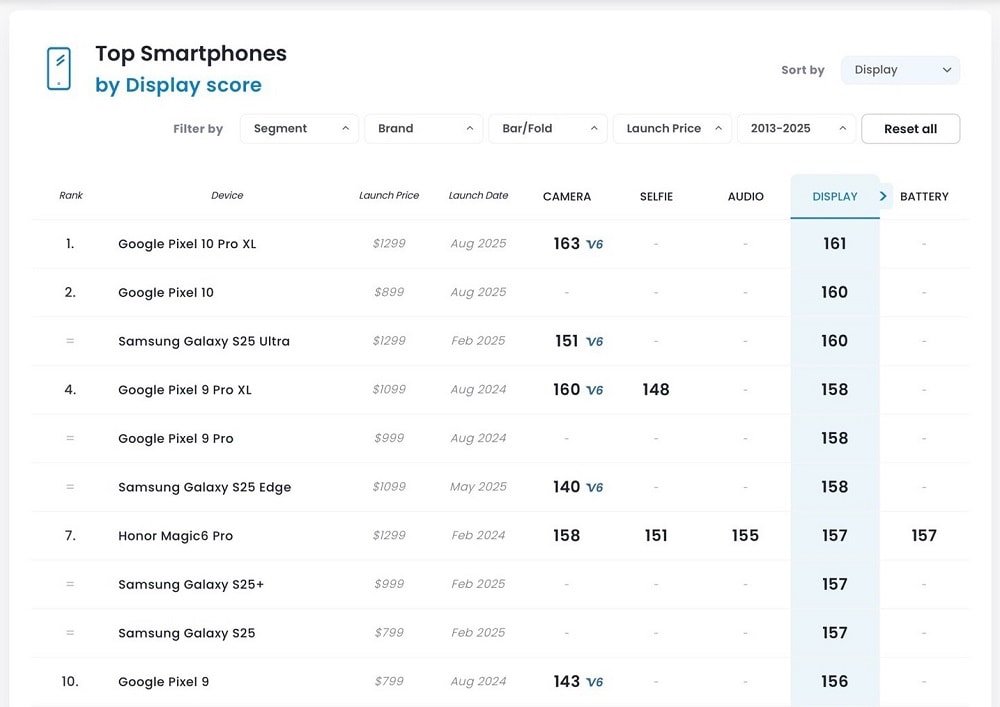Click V6 badge in the Google Pixel 9 row
This screenshot has width=1000, height=707.
coord(595,682)
